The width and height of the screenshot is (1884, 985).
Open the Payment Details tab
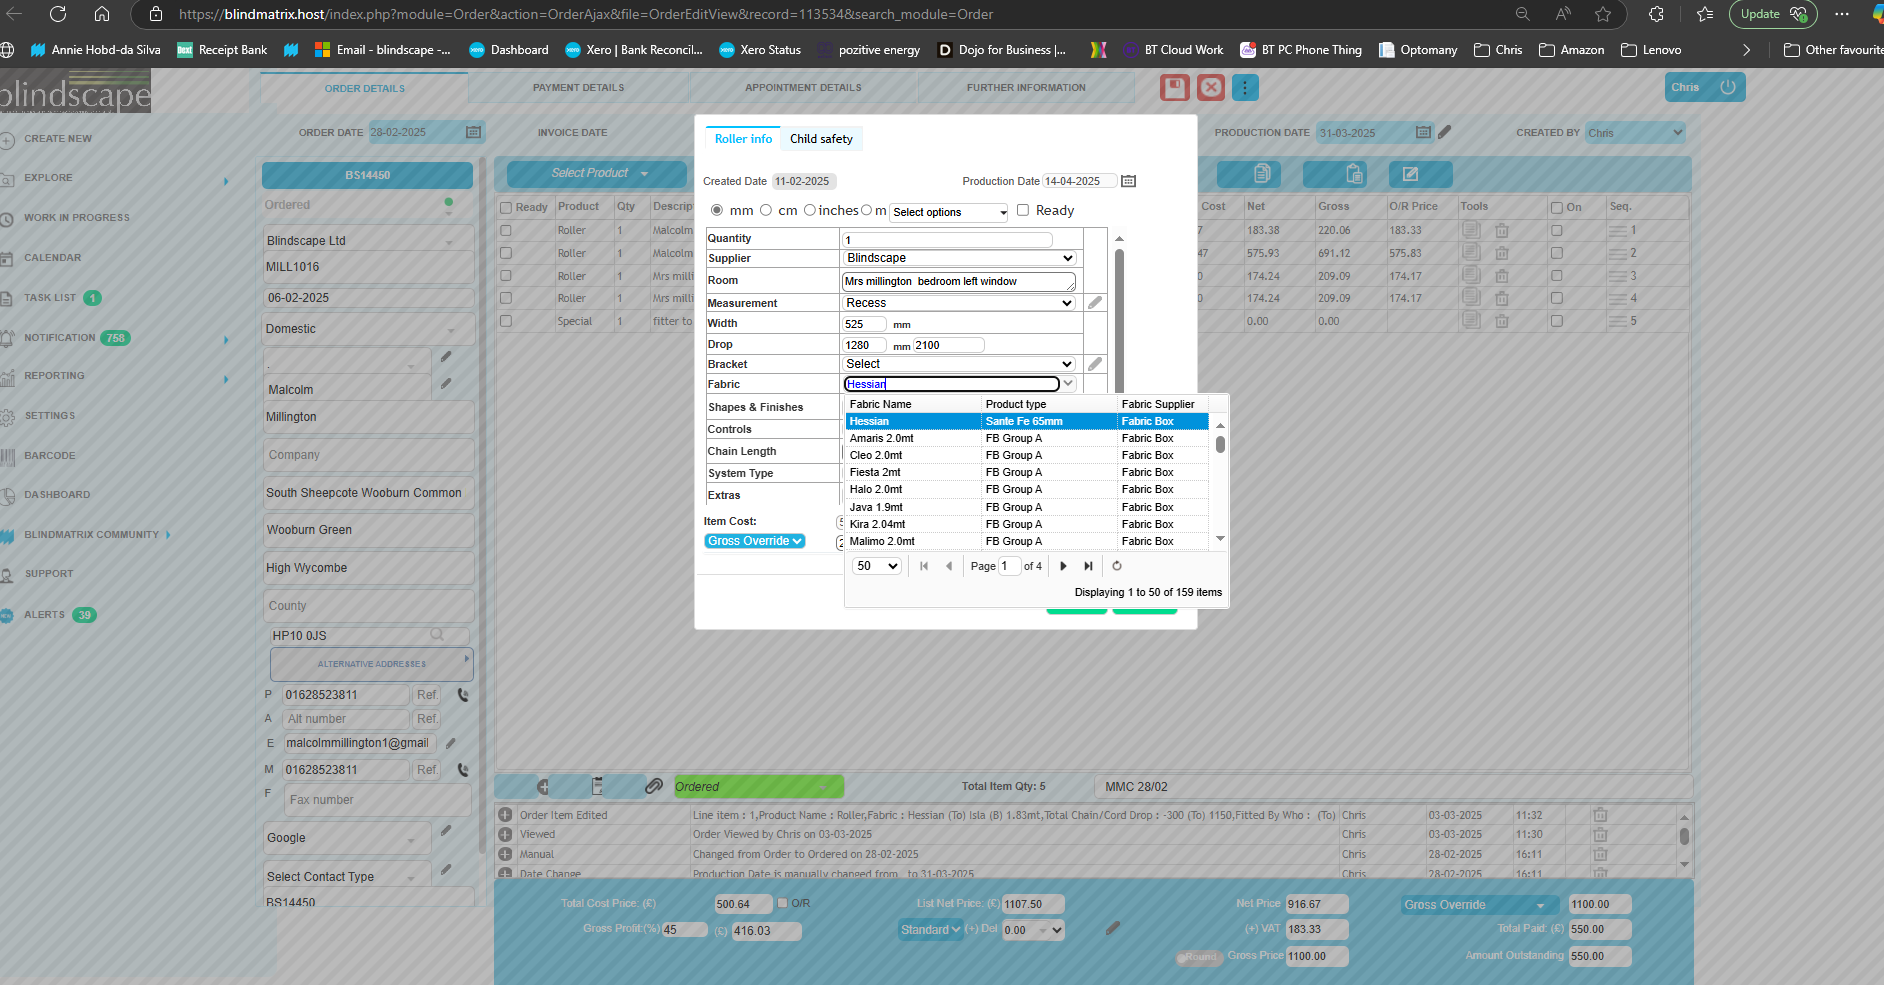click(578, 88)
